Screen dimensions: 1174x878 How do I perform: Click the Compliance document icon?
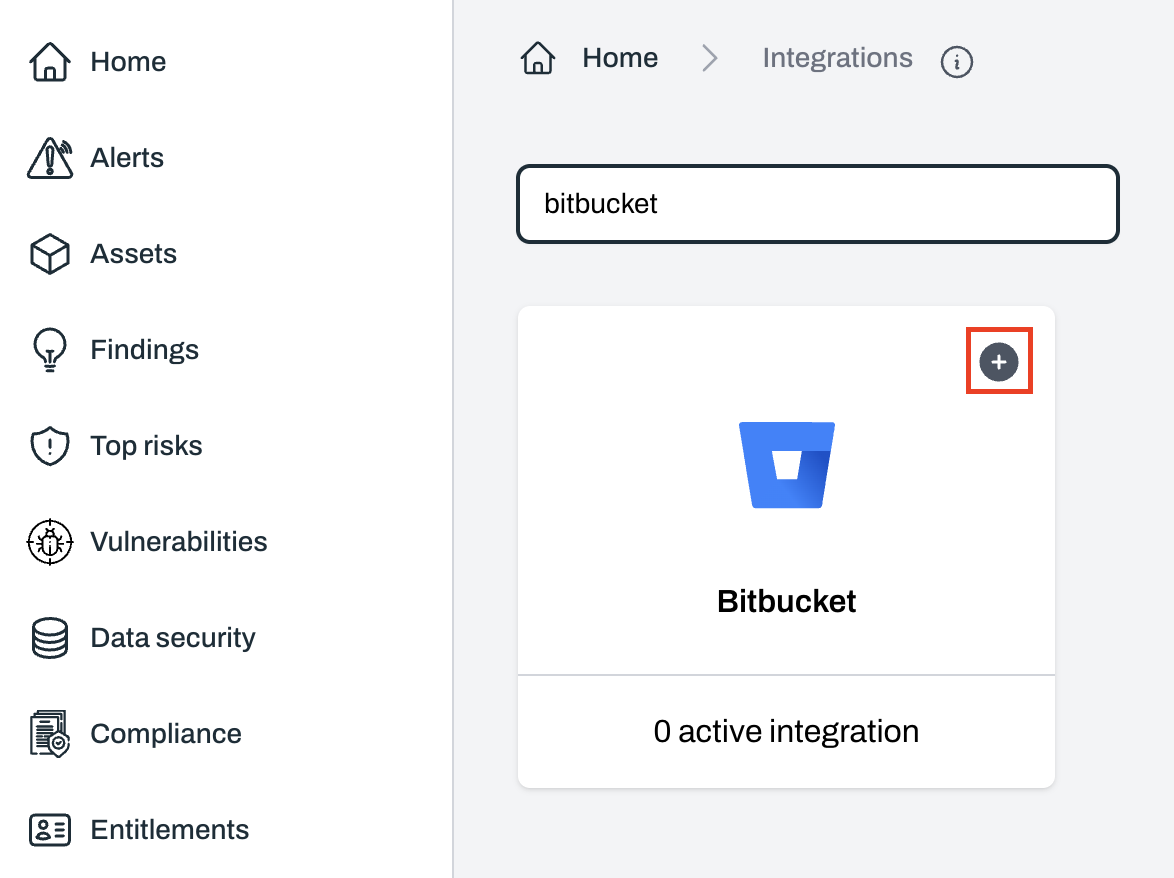(49, 734)
